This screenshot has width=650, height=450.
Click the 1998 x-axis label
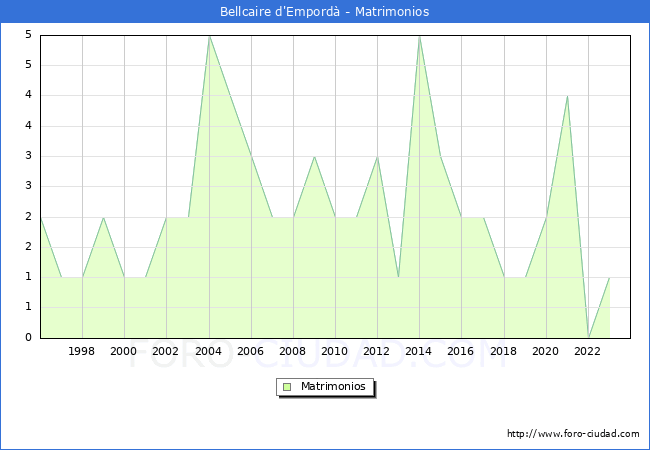[82, 352]
